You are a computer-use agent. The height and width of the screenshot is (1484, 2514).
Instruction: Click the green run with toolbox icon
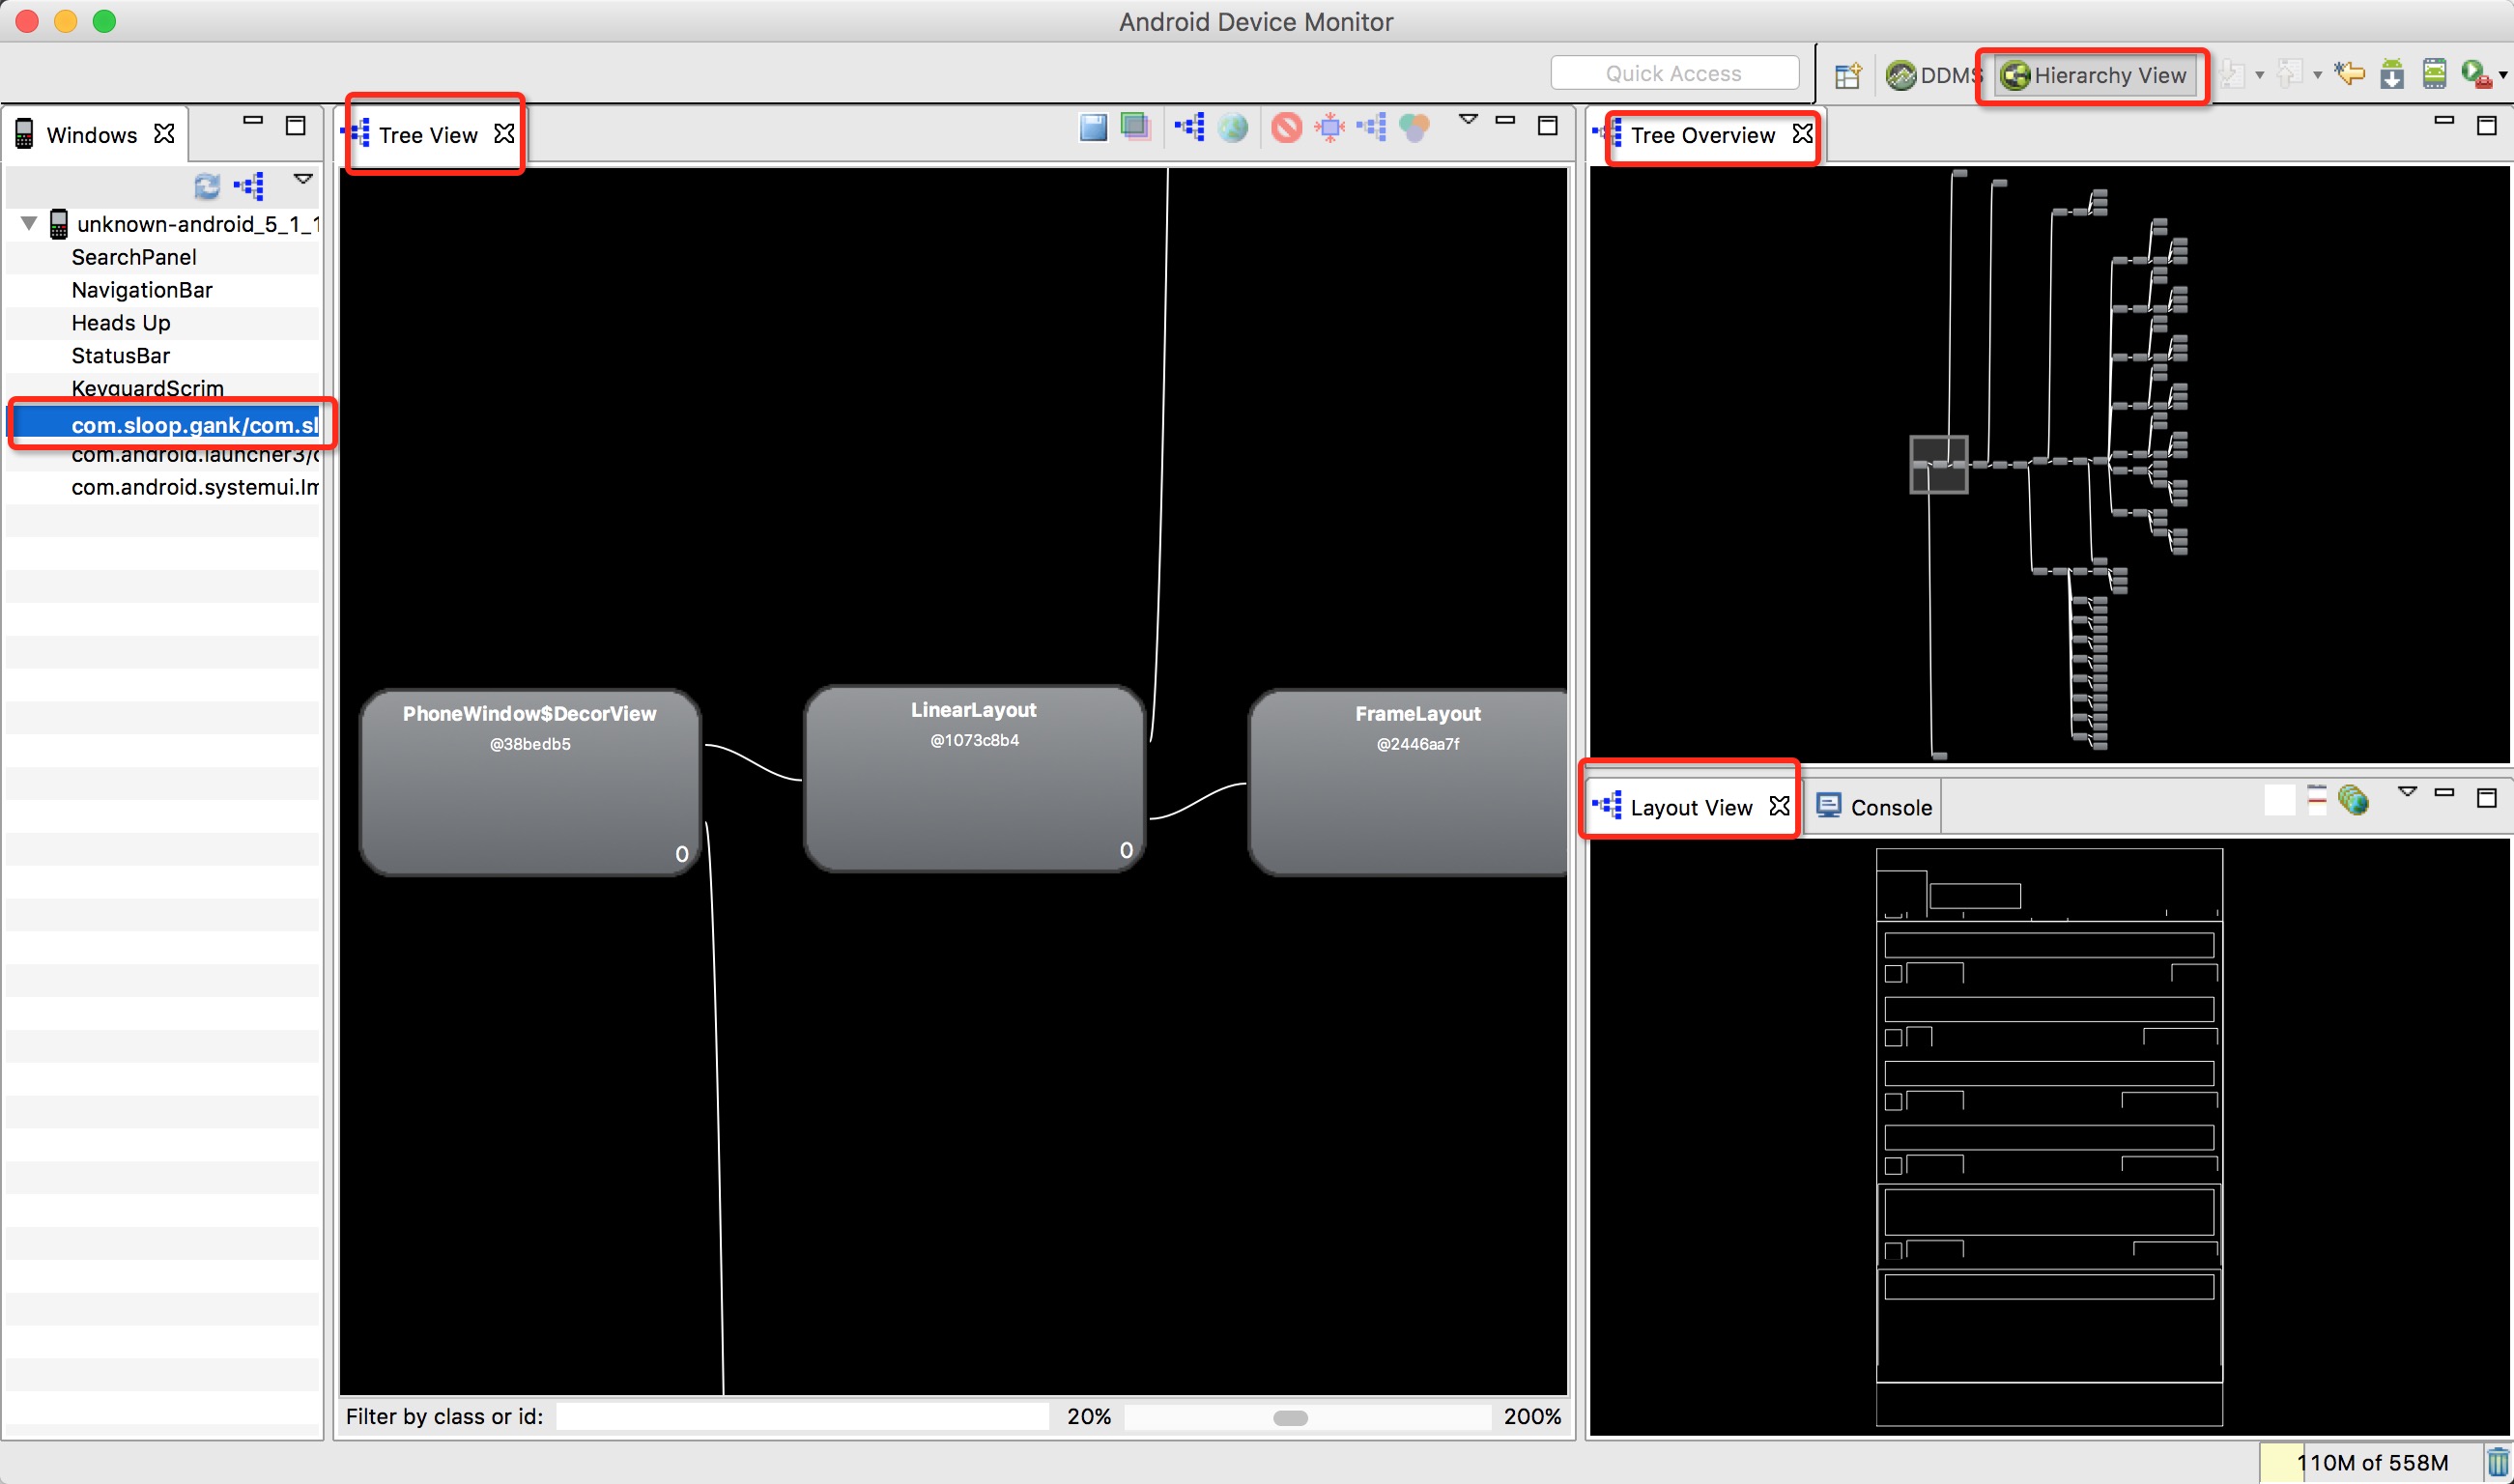pyautogui.click(x=2476, y=74)
